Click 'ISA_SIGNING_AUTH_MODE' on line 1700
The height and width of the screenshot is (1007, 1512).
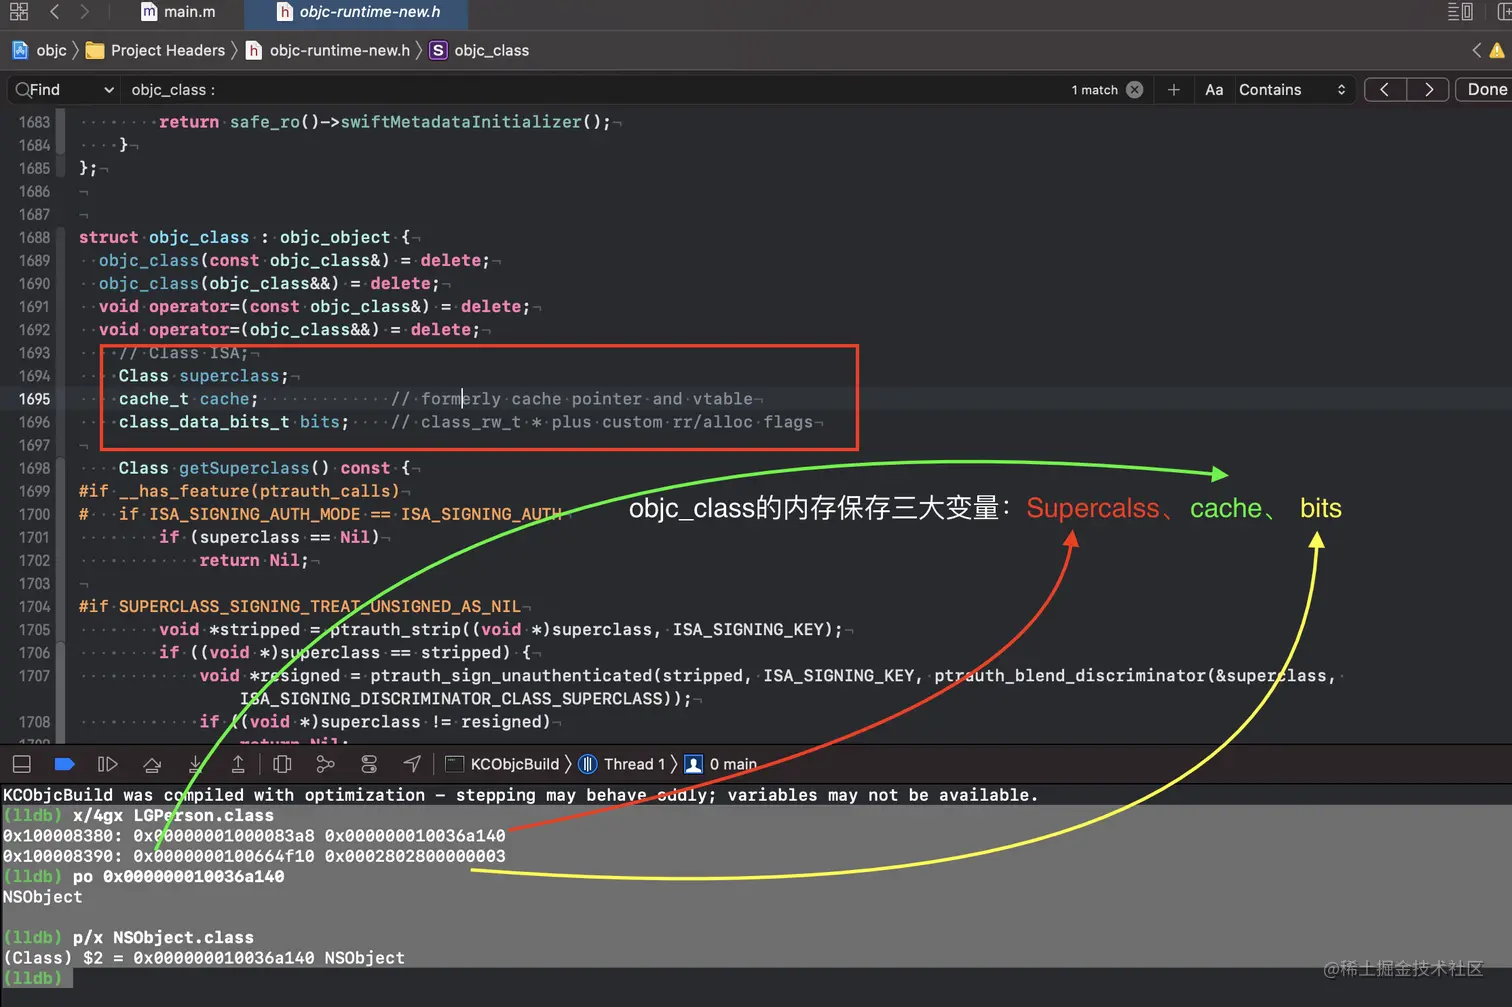(x=254, y=514)
